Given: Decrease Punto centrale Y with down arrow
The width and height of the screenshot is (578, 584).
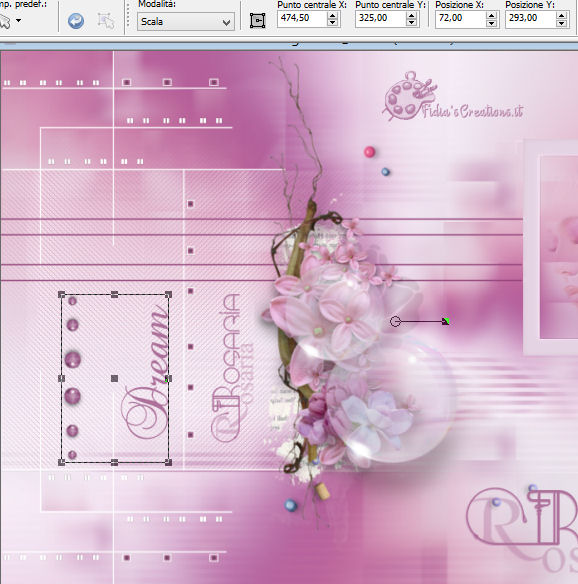Looking at the screenshot, I should (412, 22).
